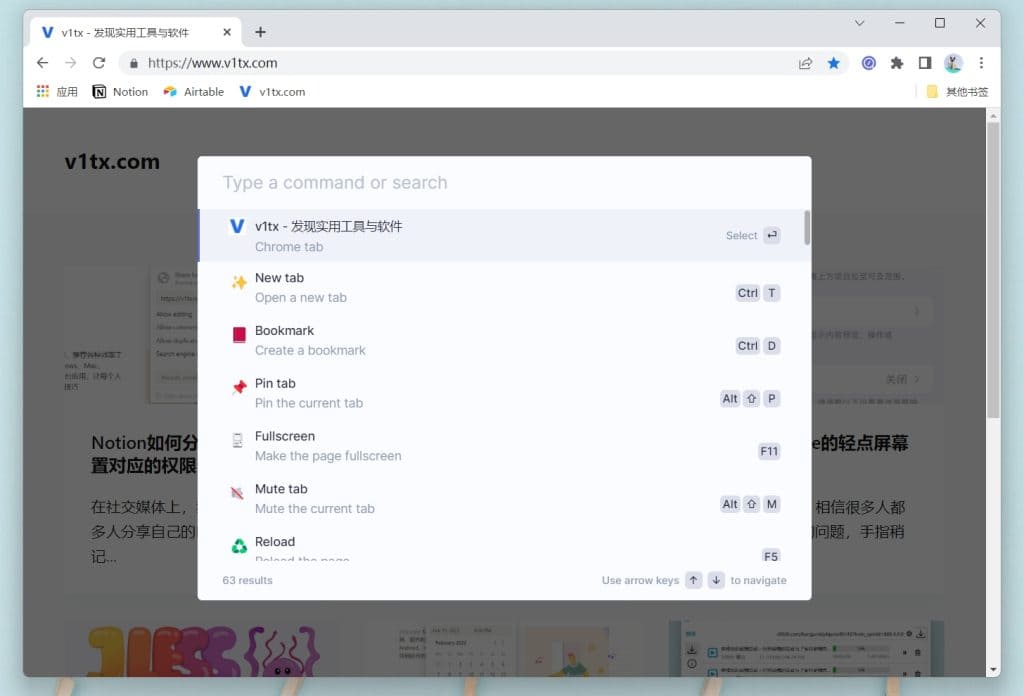The width and height of the screenshot is (1024, 696).
Task: Click the Select enter key badge
Action: 772,235
